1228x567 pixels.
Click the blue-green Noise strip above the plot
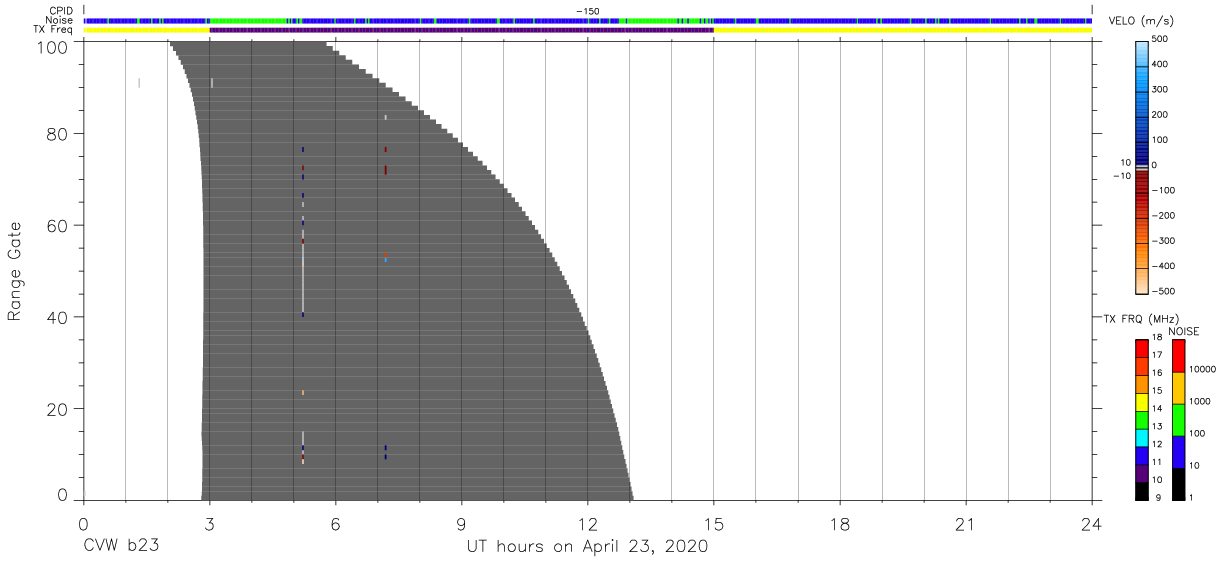587,20
